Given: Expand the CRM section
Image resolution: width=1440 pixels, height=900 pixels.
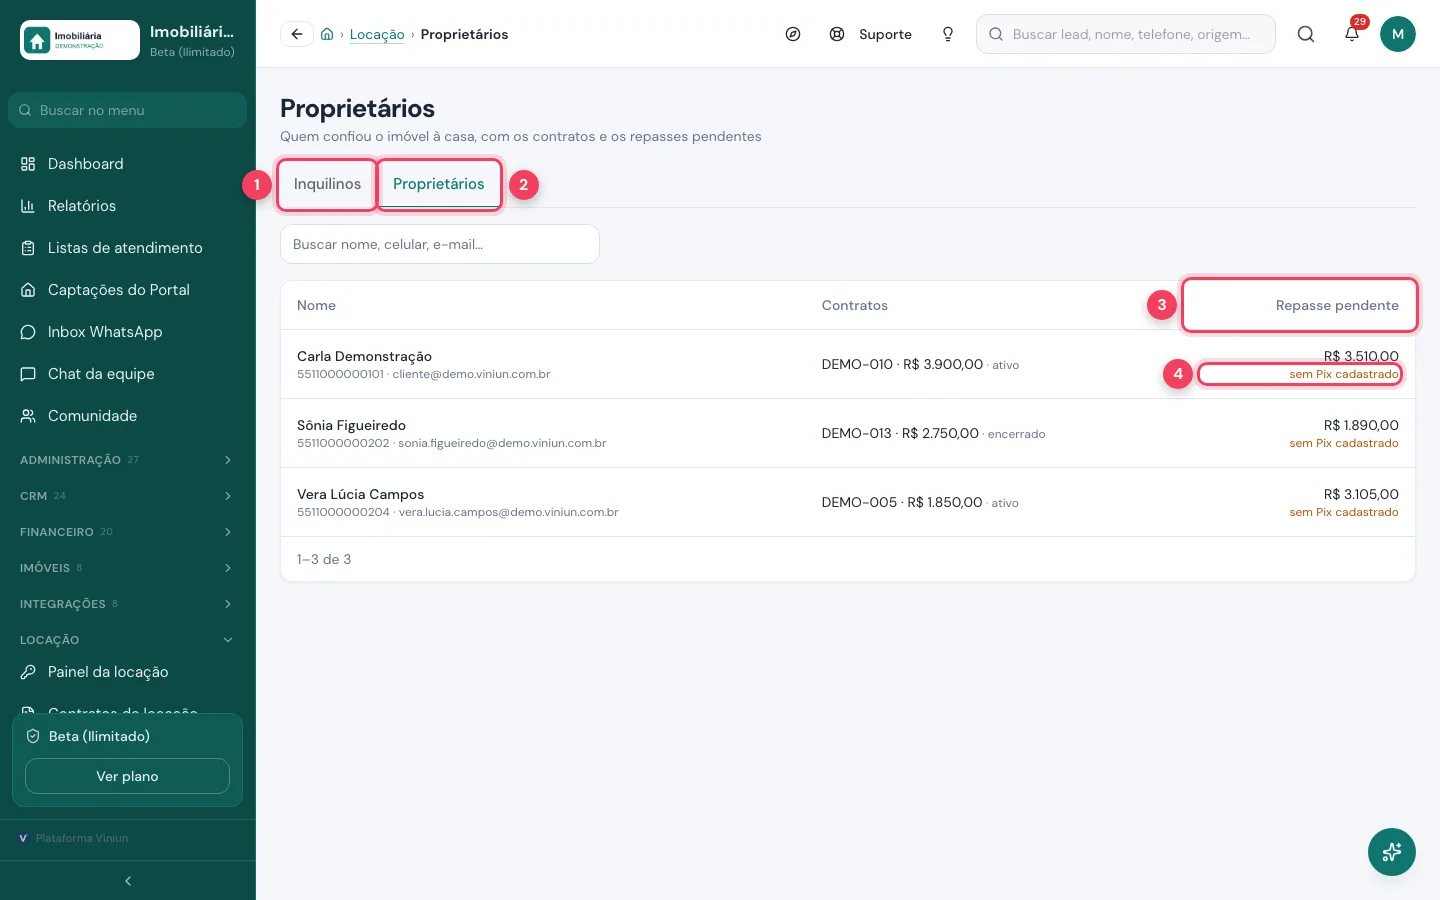Looking at the screenshot, I should [x=128, y=496].
